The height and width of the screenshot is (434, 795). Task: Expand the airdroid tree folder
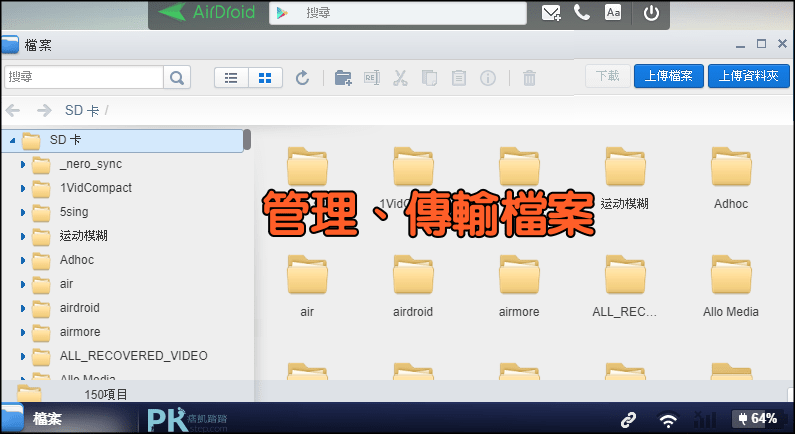tap(23, 308)
